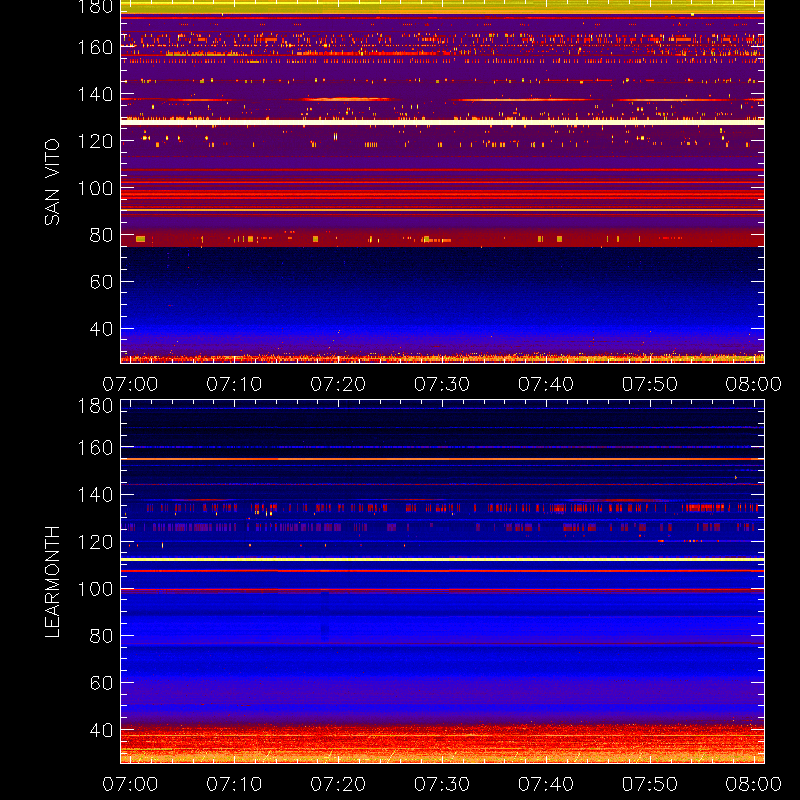
Task: Click 07:30 time label below Learmonth plot
Action: pos(442,784)
